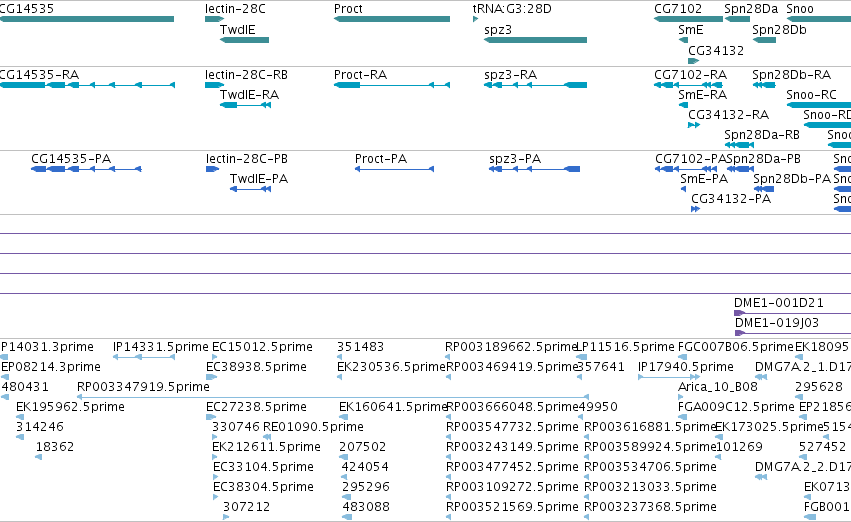Click the CG14535-RA transcript glyph
Viewport: 851px width, 522px height.
(87, 85)
